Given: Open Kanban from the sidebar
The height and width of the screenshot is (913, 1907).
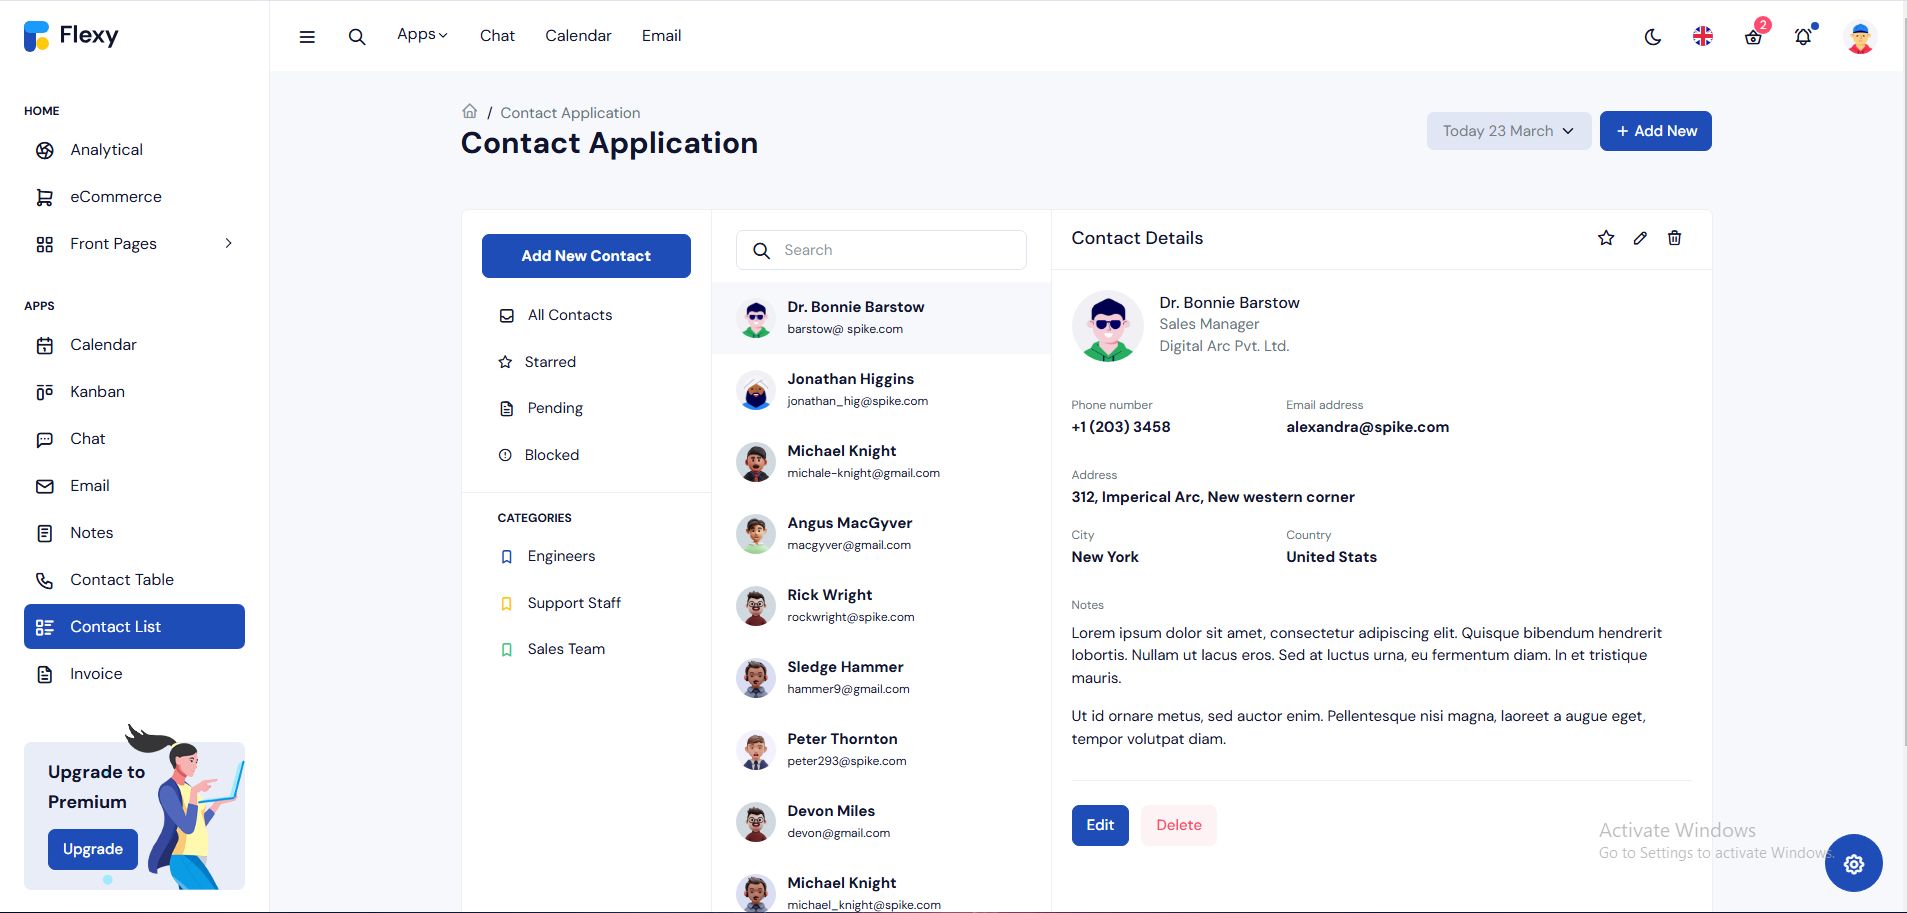Looking at the screenshot, I should pyautogui.click(x=97, y=392).
